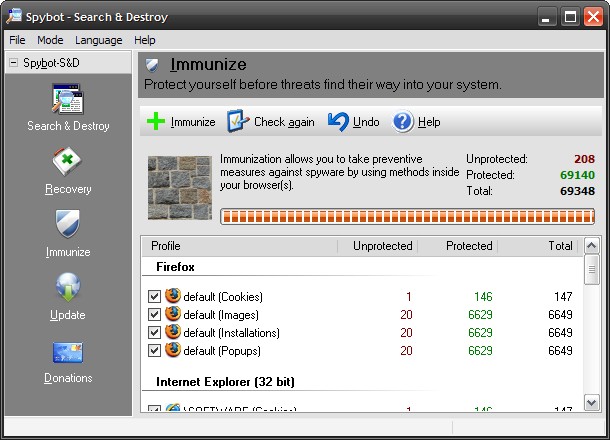This screenshot has width=610, height=440.
Task: Click the profile list scroll down arrow
Action: pos(592,402)
